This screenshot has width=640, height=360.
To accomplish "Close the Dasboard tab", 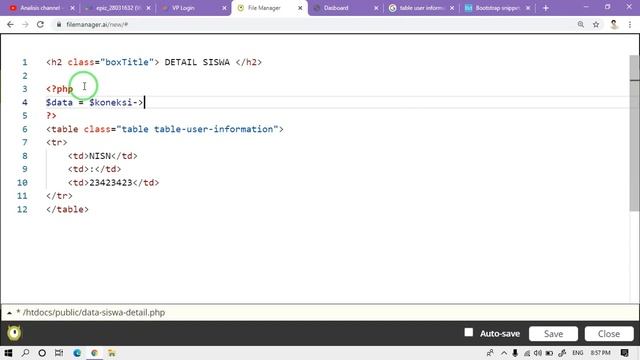I will tap(376, 8).
